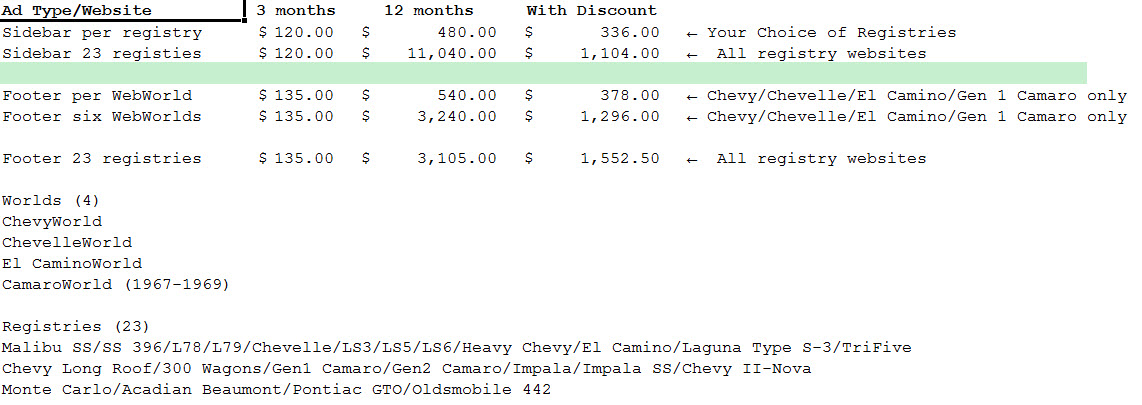Click the "Your Choice of Registries" note
This screenshot has height=405, width=1142.
(831, 32)
